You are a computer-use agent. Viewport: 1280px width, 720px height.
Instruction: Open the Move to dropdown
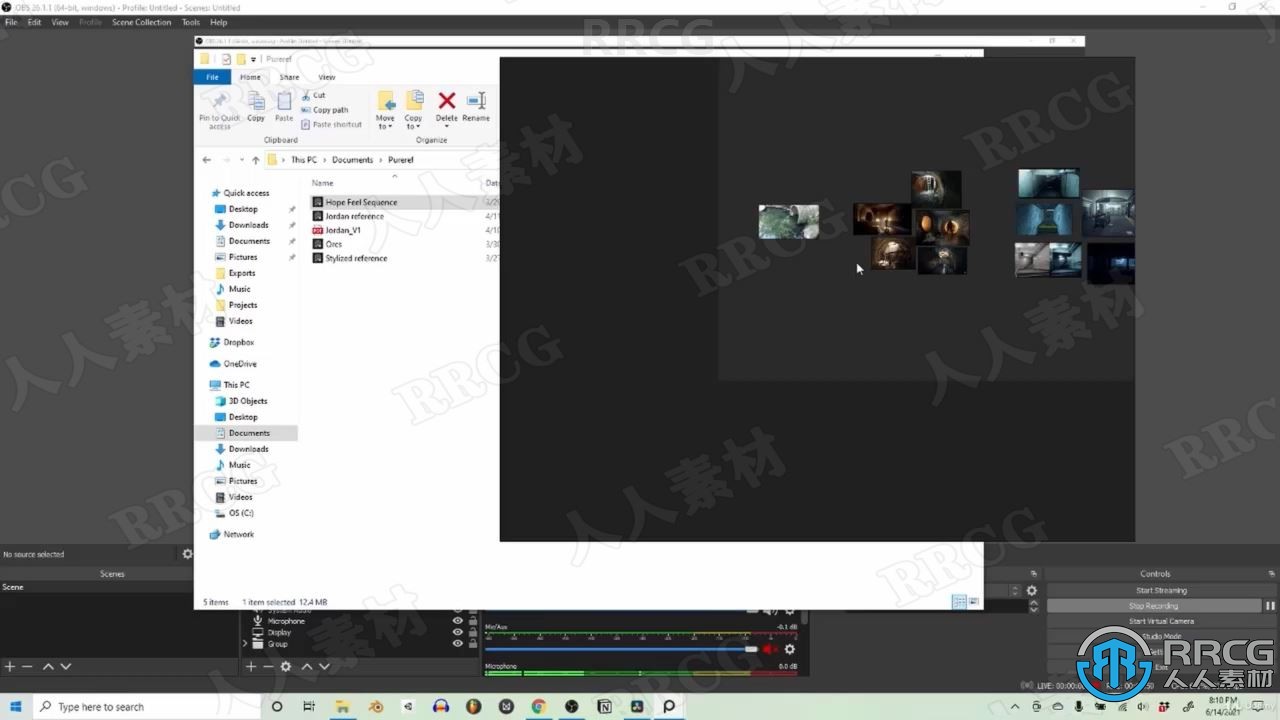(385, 122)
